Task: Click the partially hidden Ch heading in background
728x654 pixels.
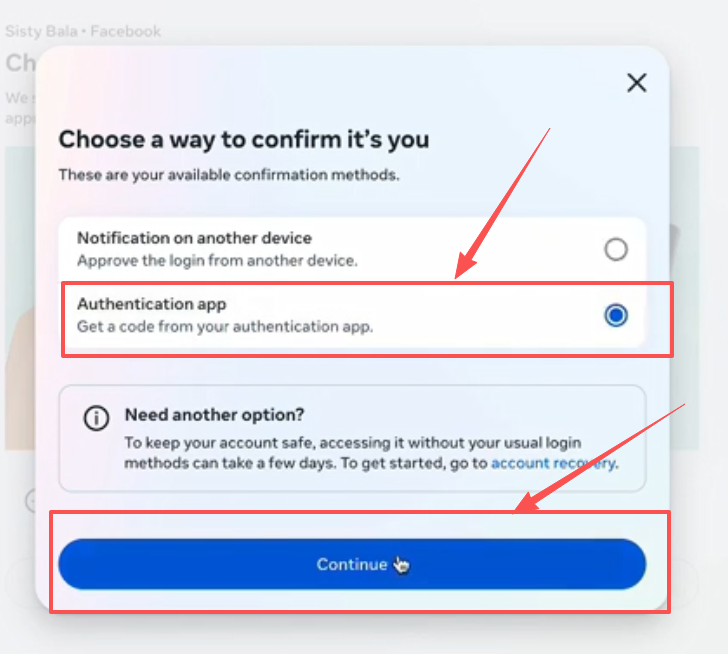Action: pos(20,63)
